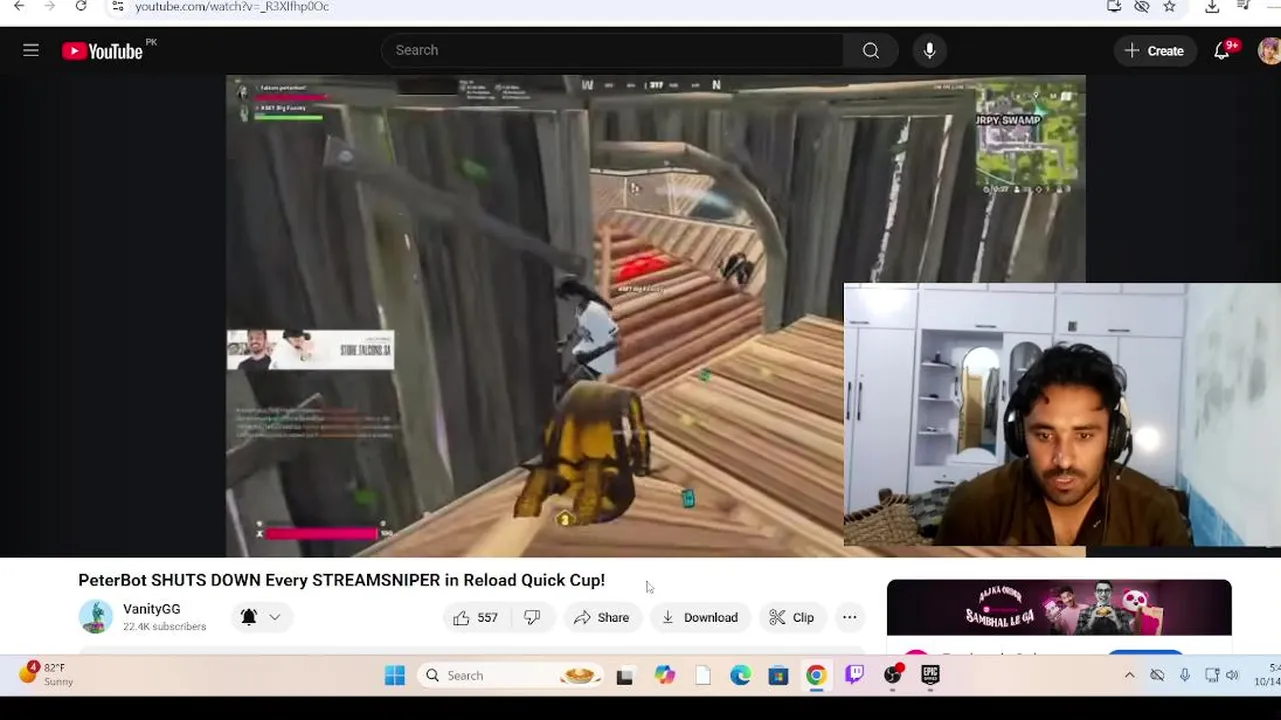The image size is (1281, 720).
Task: Open OBS Studio in the taskbar
Action: (892, 675)
